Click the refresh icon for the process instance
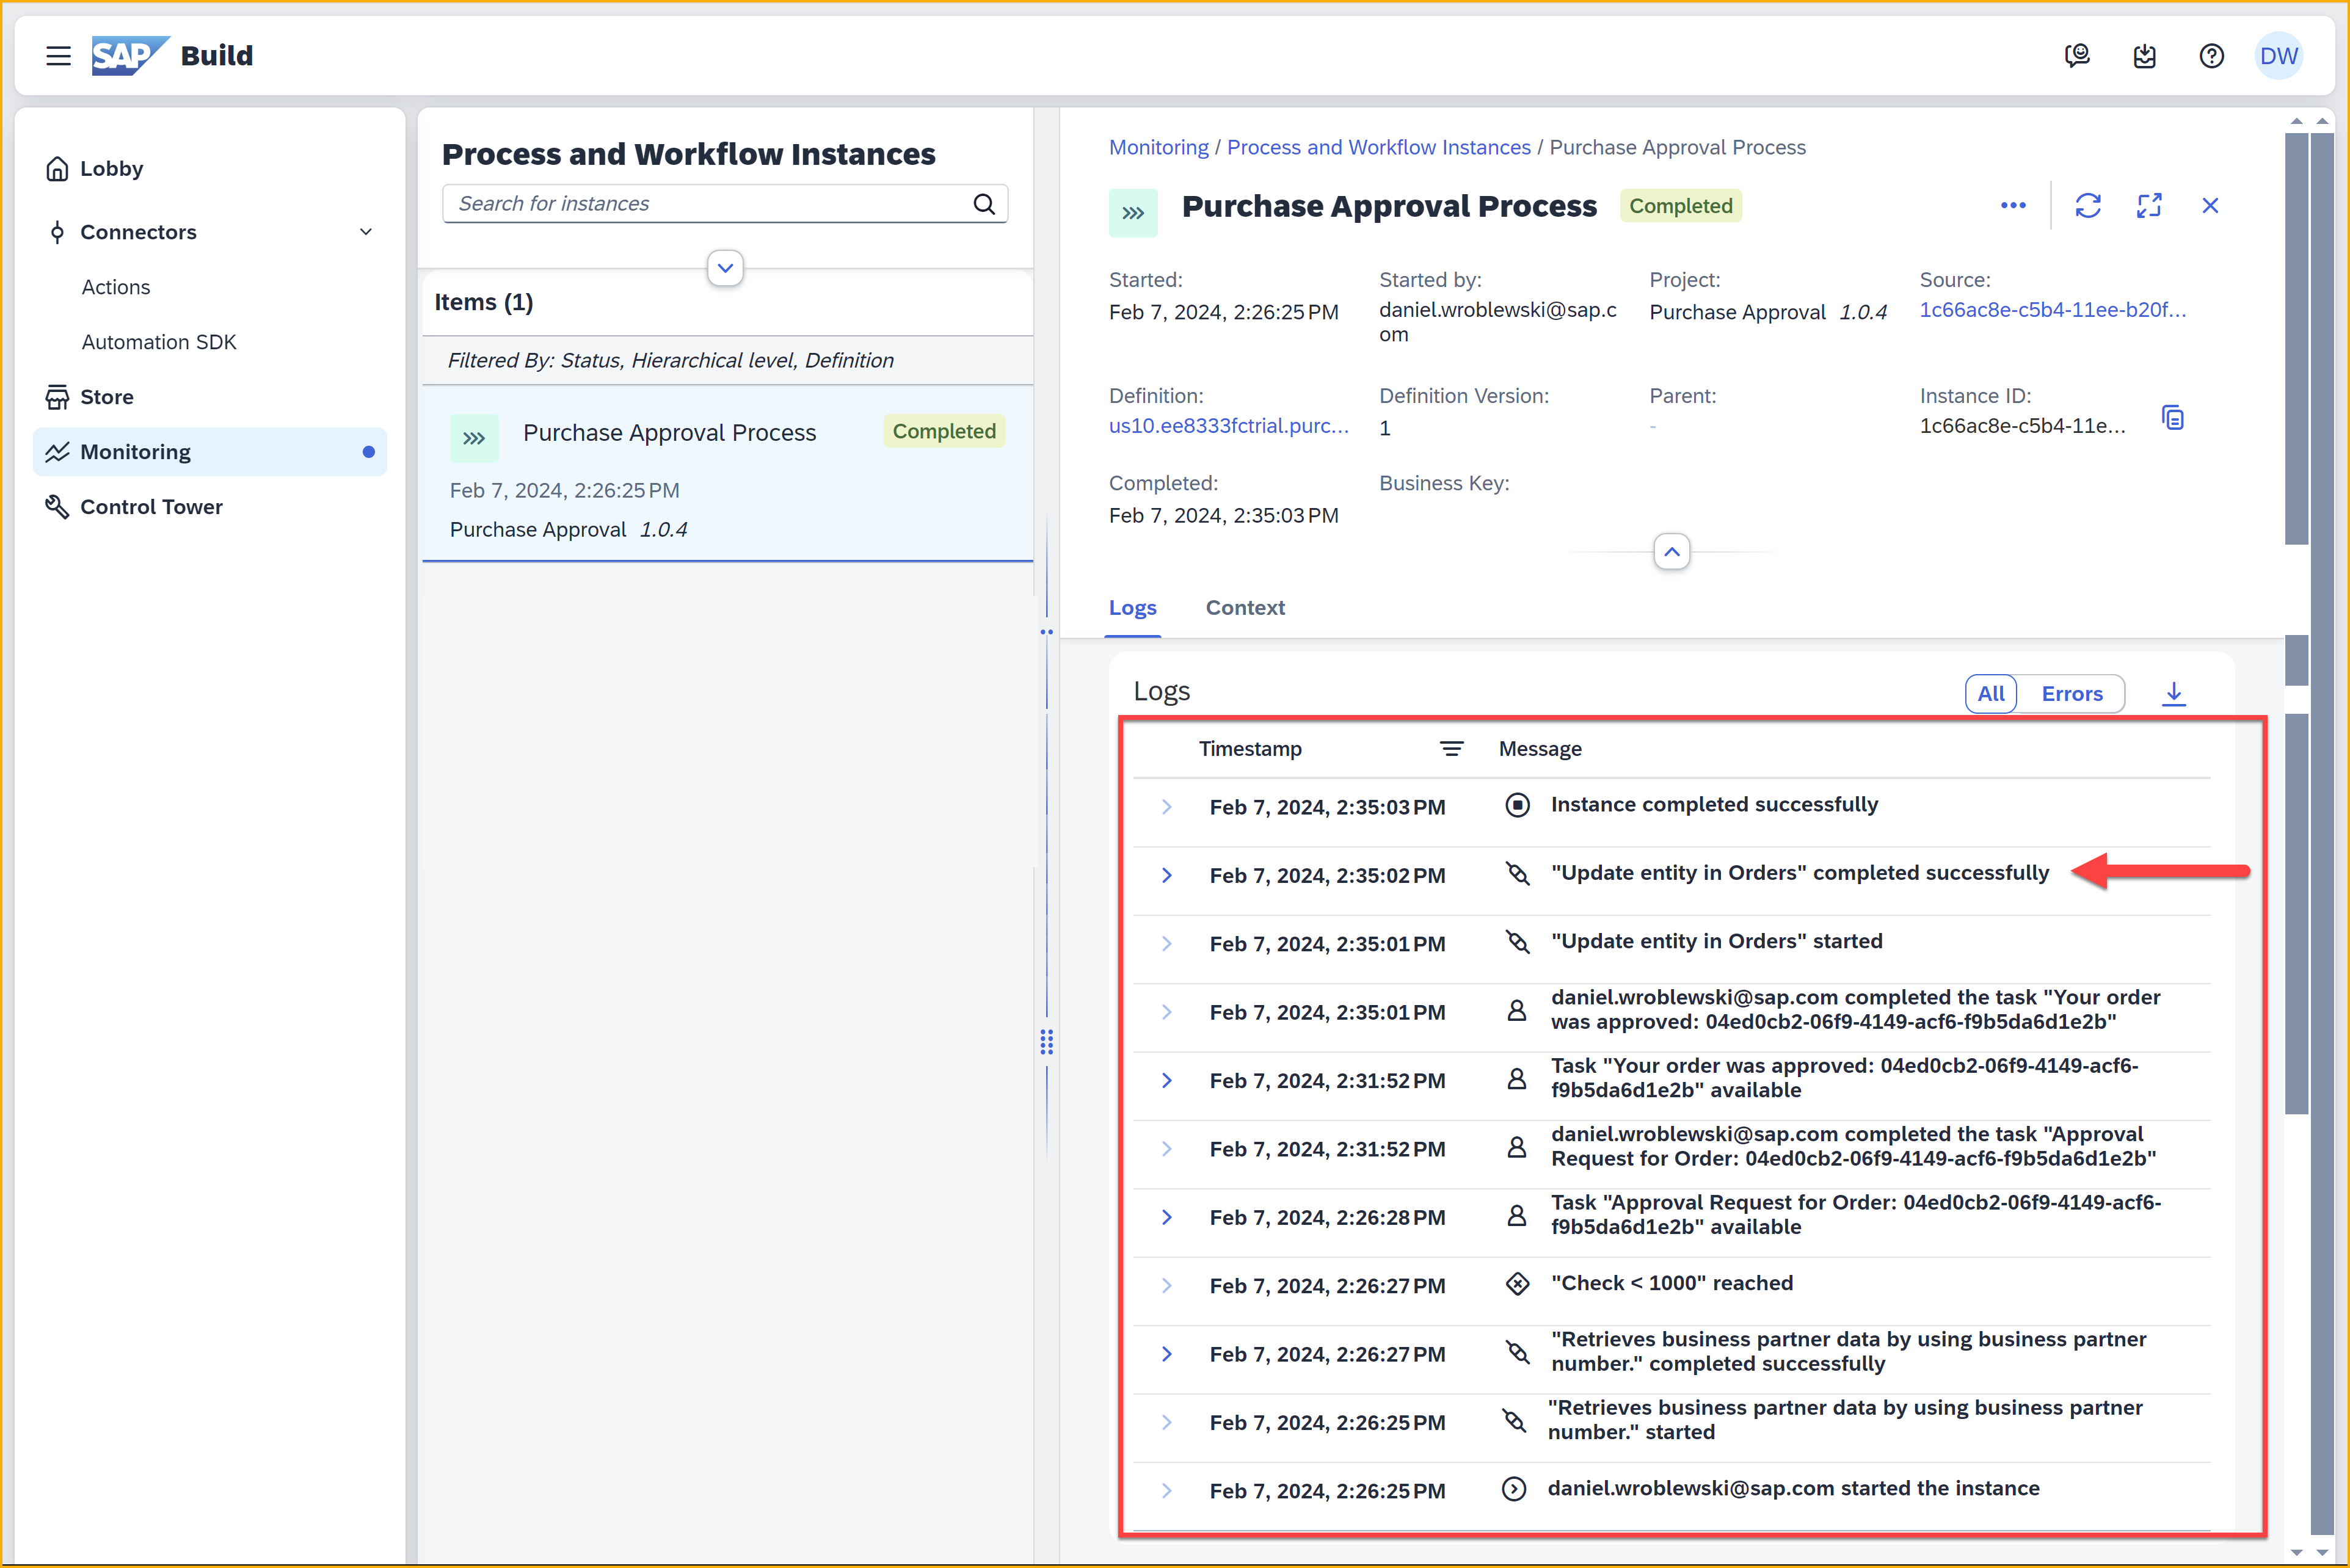 pyautogui.click(x=2088, y=206)
